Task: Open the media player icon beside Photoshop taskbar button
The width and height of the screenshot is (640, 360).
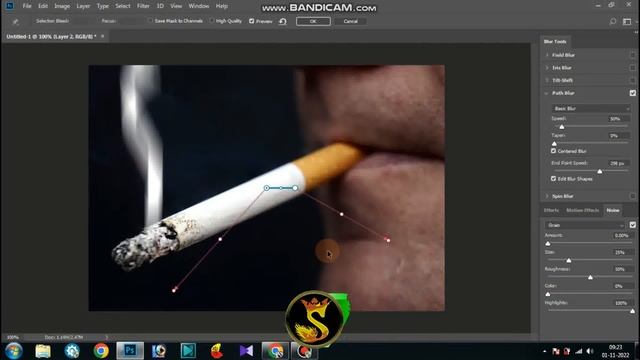Action: point(159,351)
